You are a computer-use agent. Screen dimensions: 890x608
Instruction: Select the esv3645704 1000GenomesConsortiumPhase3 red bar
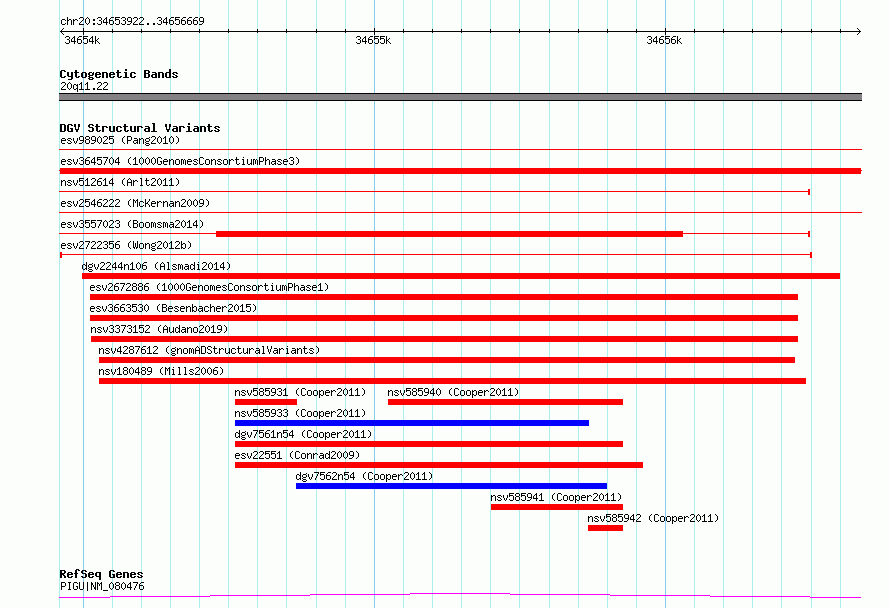click(460, 171)
